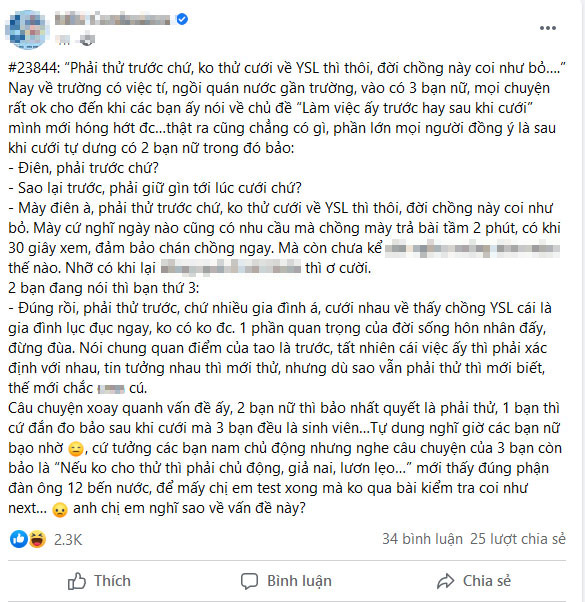
Task: Click the Thích like button
Action: 99,581
